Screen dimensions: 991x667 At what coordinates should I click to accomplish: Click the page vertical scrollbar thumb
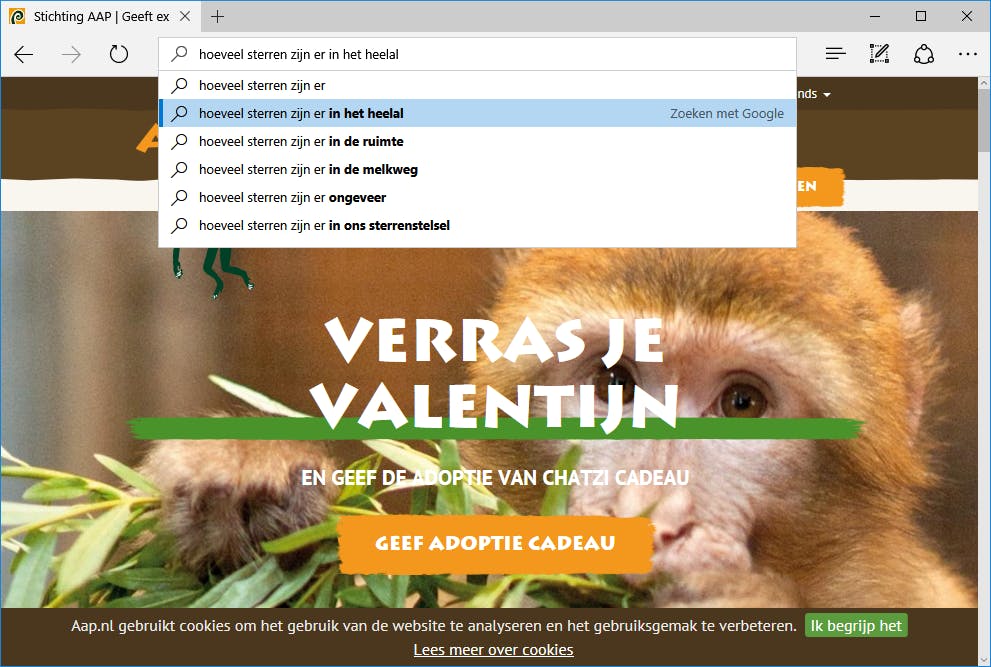[x=984, y=120]
